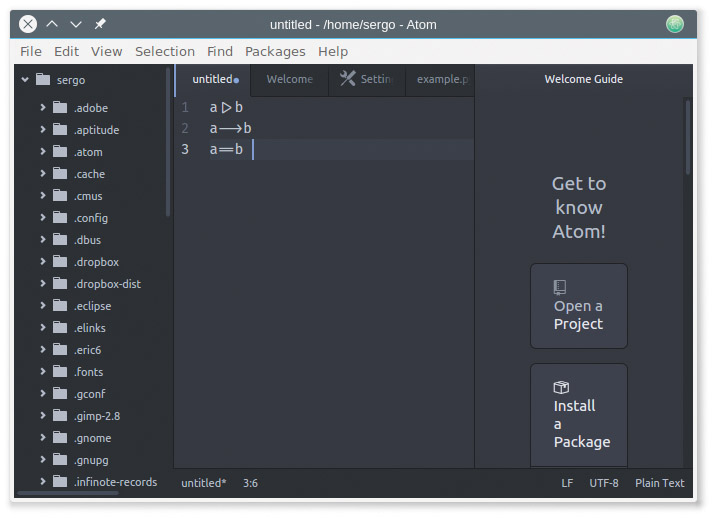The height and width of the screenshot is (518, 713).
Task: Click cursor position 3:6 in status bar
Action: [x=250, y=483]
